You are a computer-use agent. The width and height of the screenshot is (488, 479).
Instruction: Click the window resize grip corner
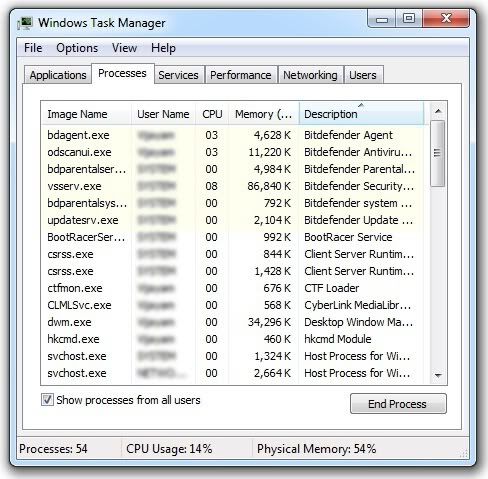(x=464, y=454)
